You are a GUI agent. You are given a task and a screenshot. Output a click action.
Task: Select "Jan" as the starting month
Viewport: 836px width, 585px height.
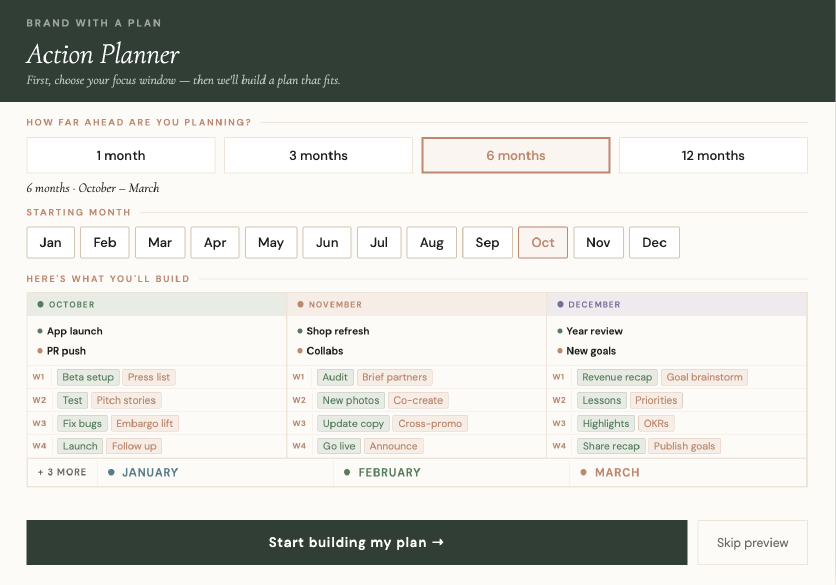tap(50, 242)
